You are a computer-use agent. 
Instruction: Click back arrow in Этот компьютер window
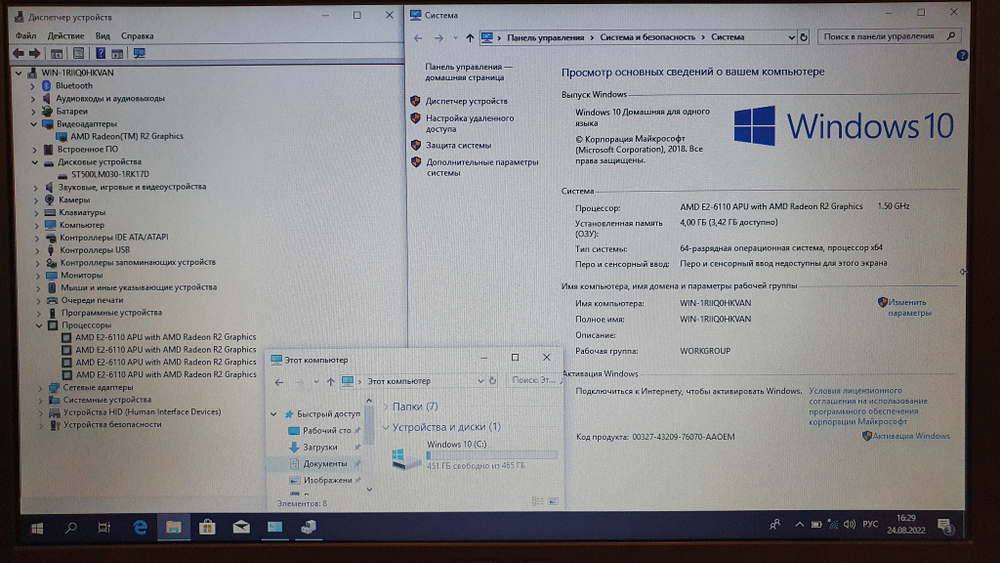pyautogui.click(x=279, y=382)
